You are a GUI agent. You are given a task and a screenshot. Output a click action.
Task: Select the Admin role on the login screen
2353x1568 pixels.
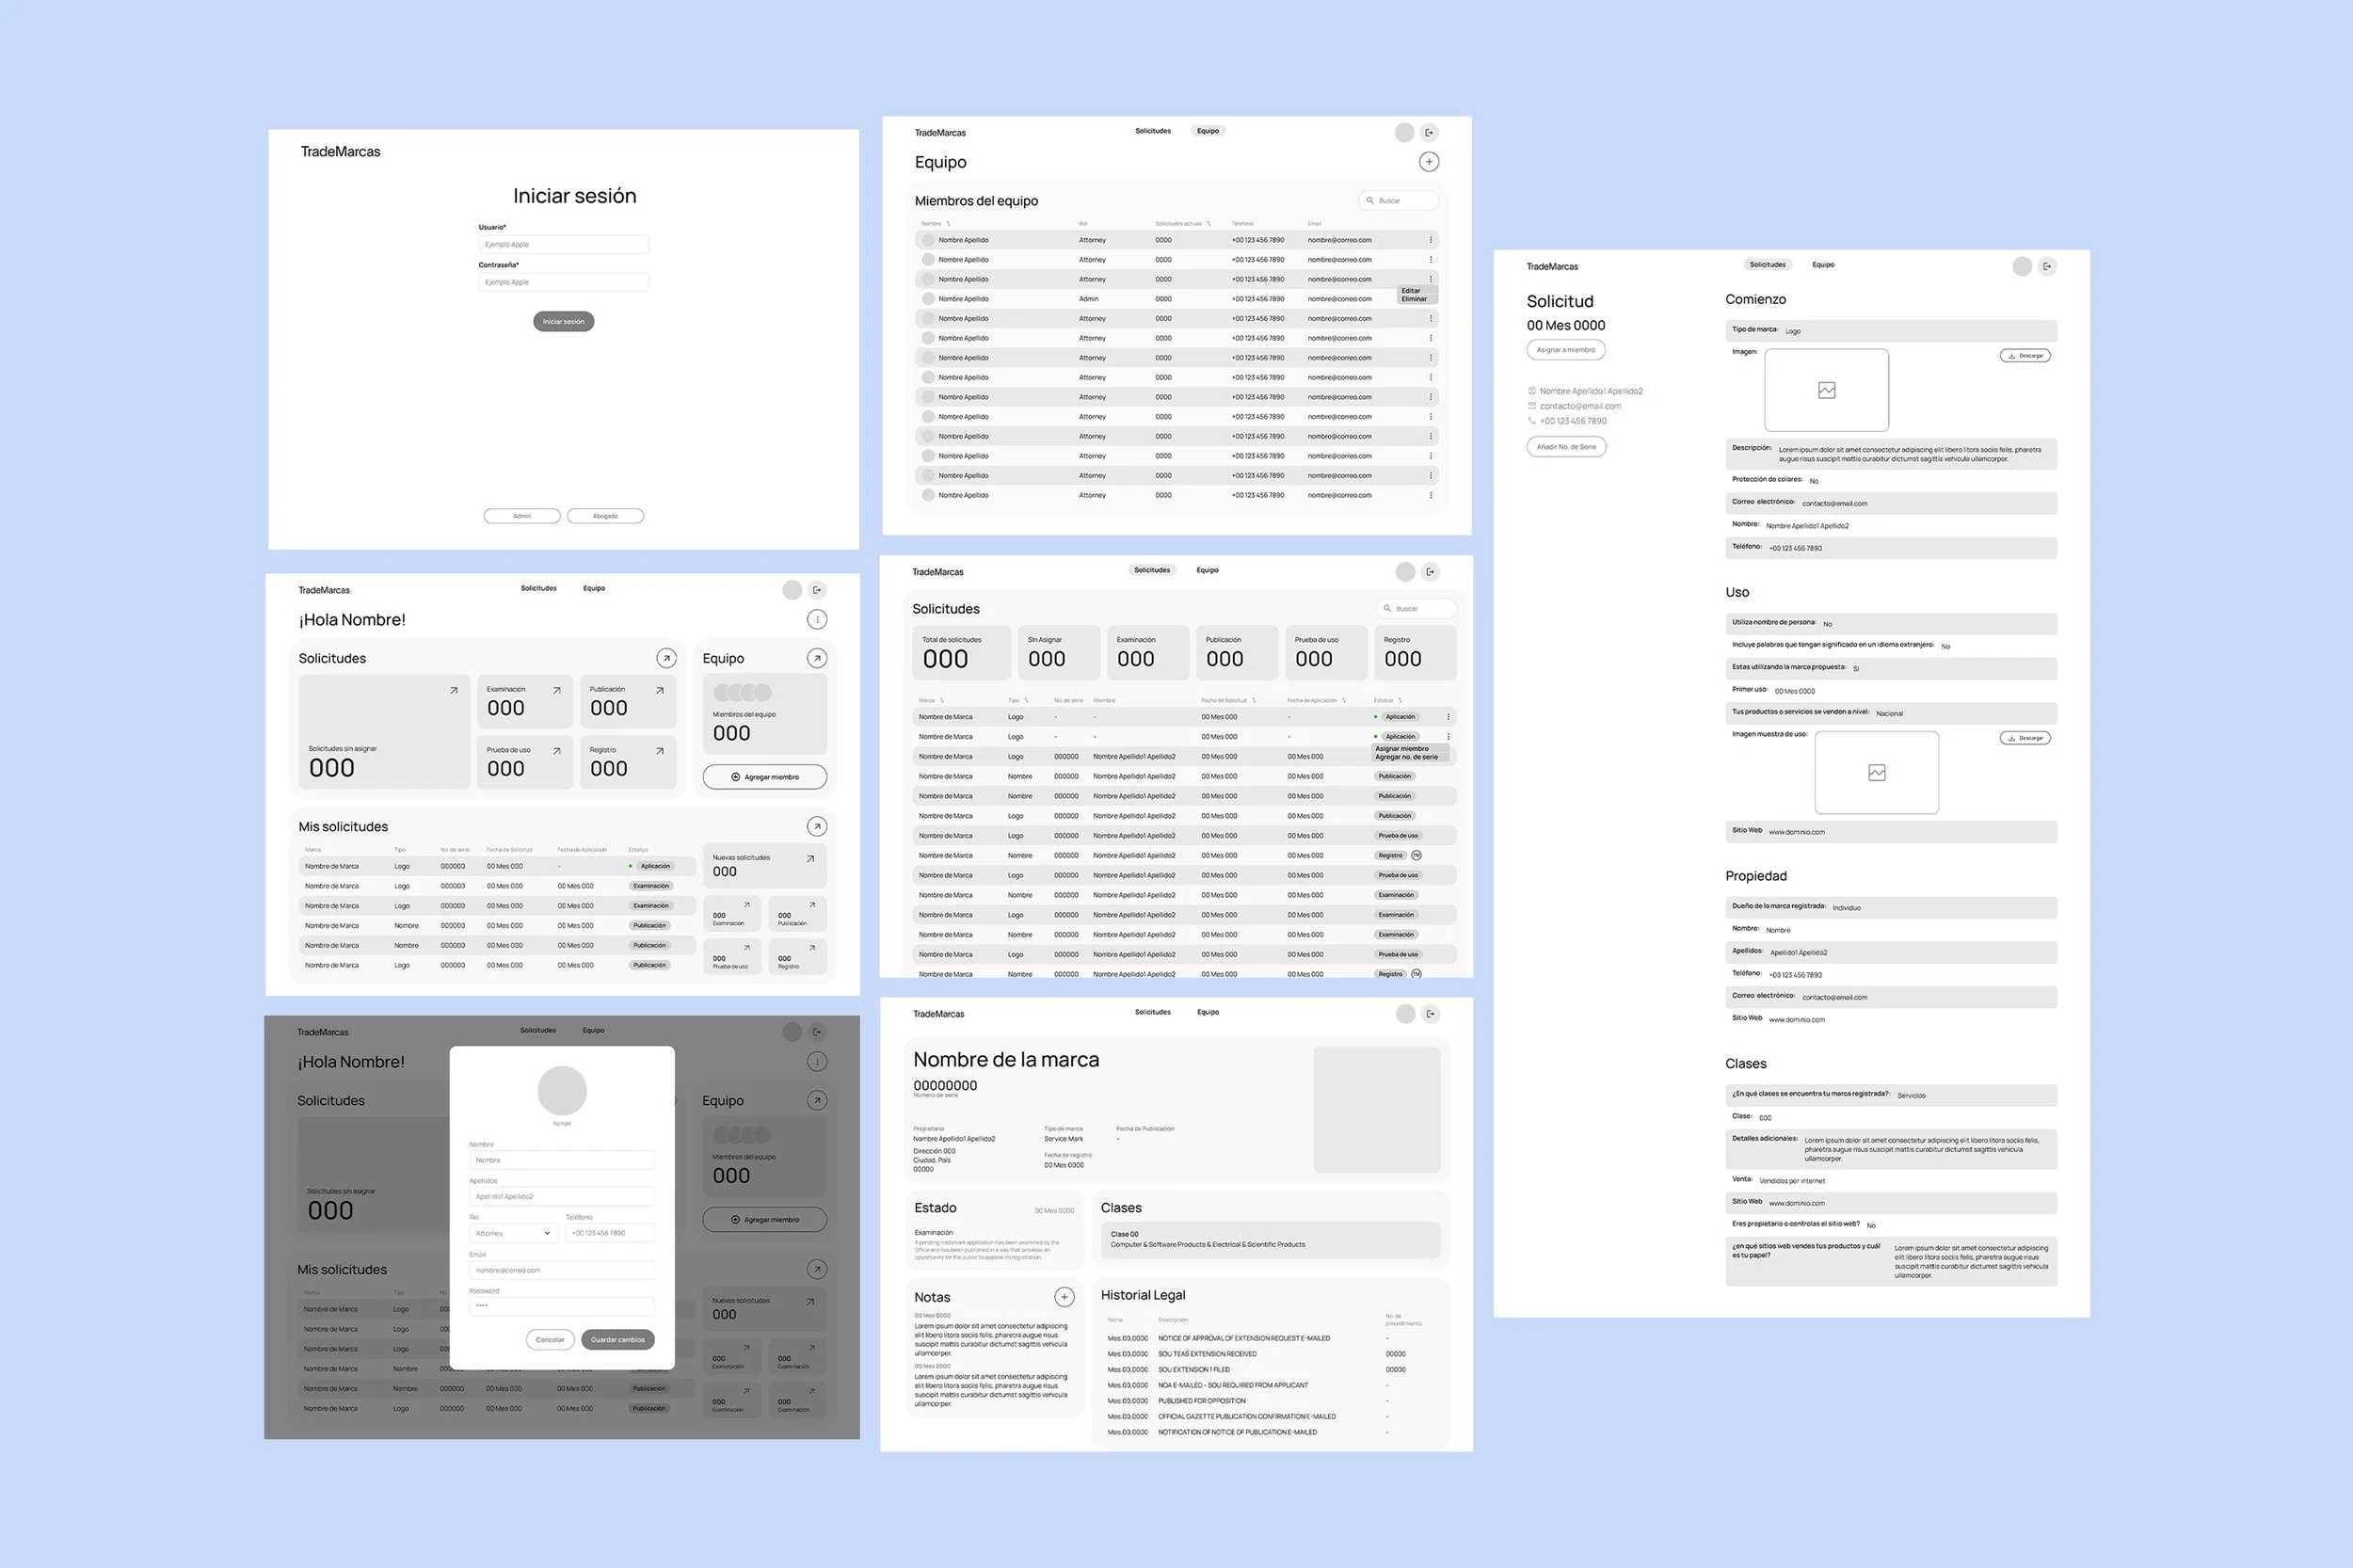click(x=521, y=515)
